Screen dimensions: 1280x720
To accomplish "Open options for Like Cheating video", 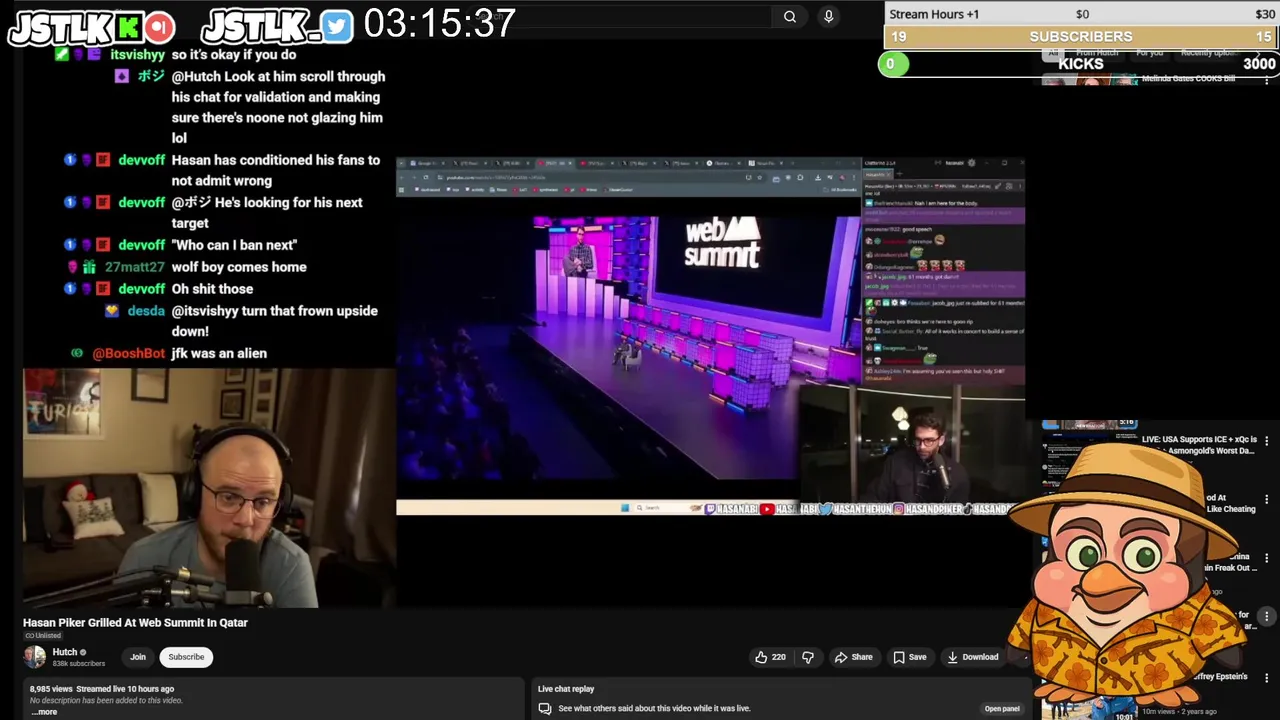I will pyautogui.click(x=1267, y=499).
